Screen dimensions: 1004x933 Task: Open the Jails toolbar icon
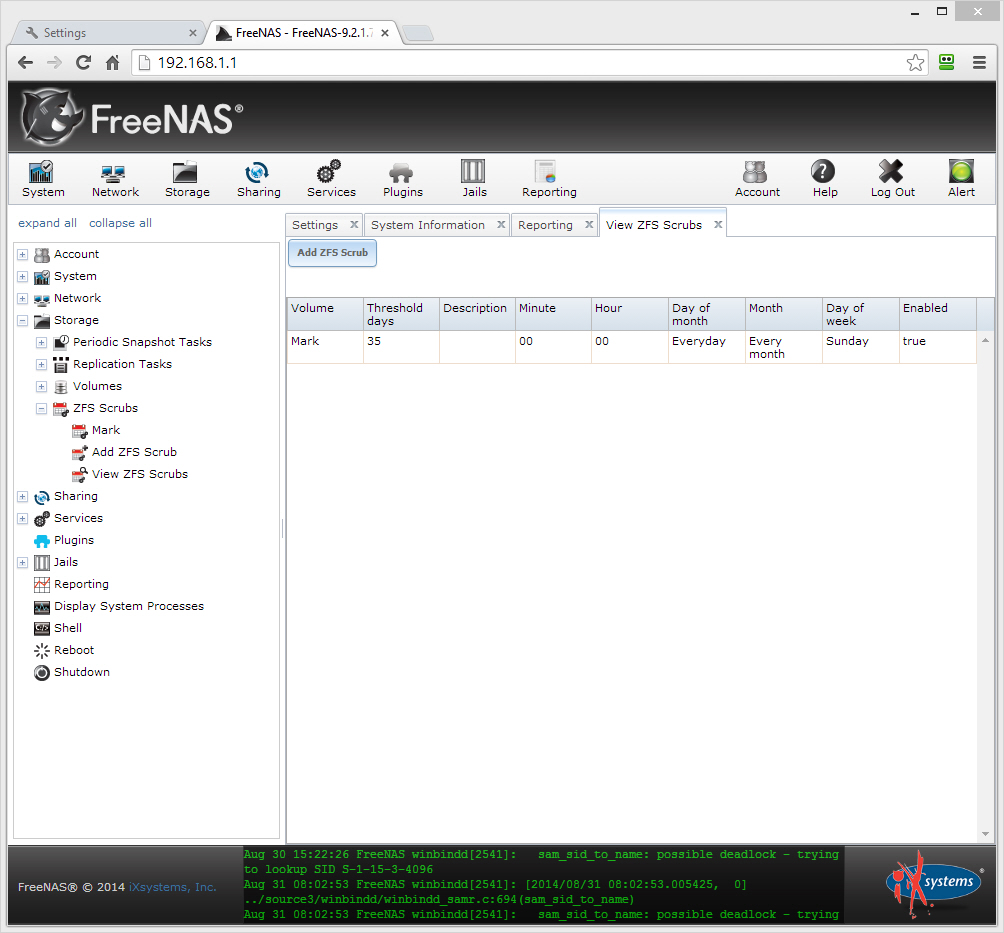pos(474,179)
